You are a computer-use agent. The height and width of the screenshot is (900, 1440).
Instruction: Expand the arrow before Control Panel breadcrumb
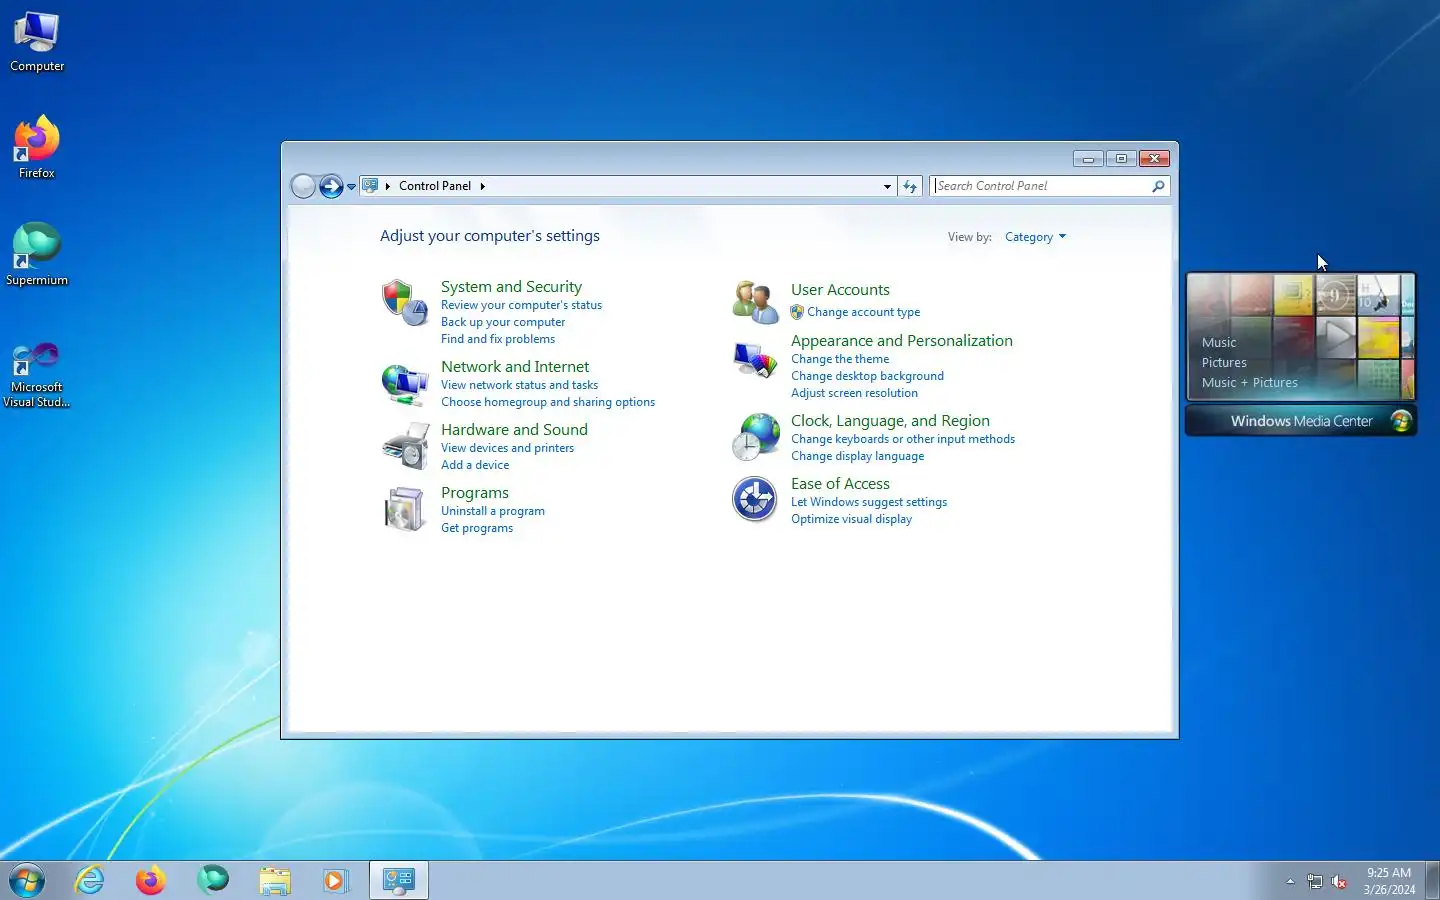click(388, 186)
